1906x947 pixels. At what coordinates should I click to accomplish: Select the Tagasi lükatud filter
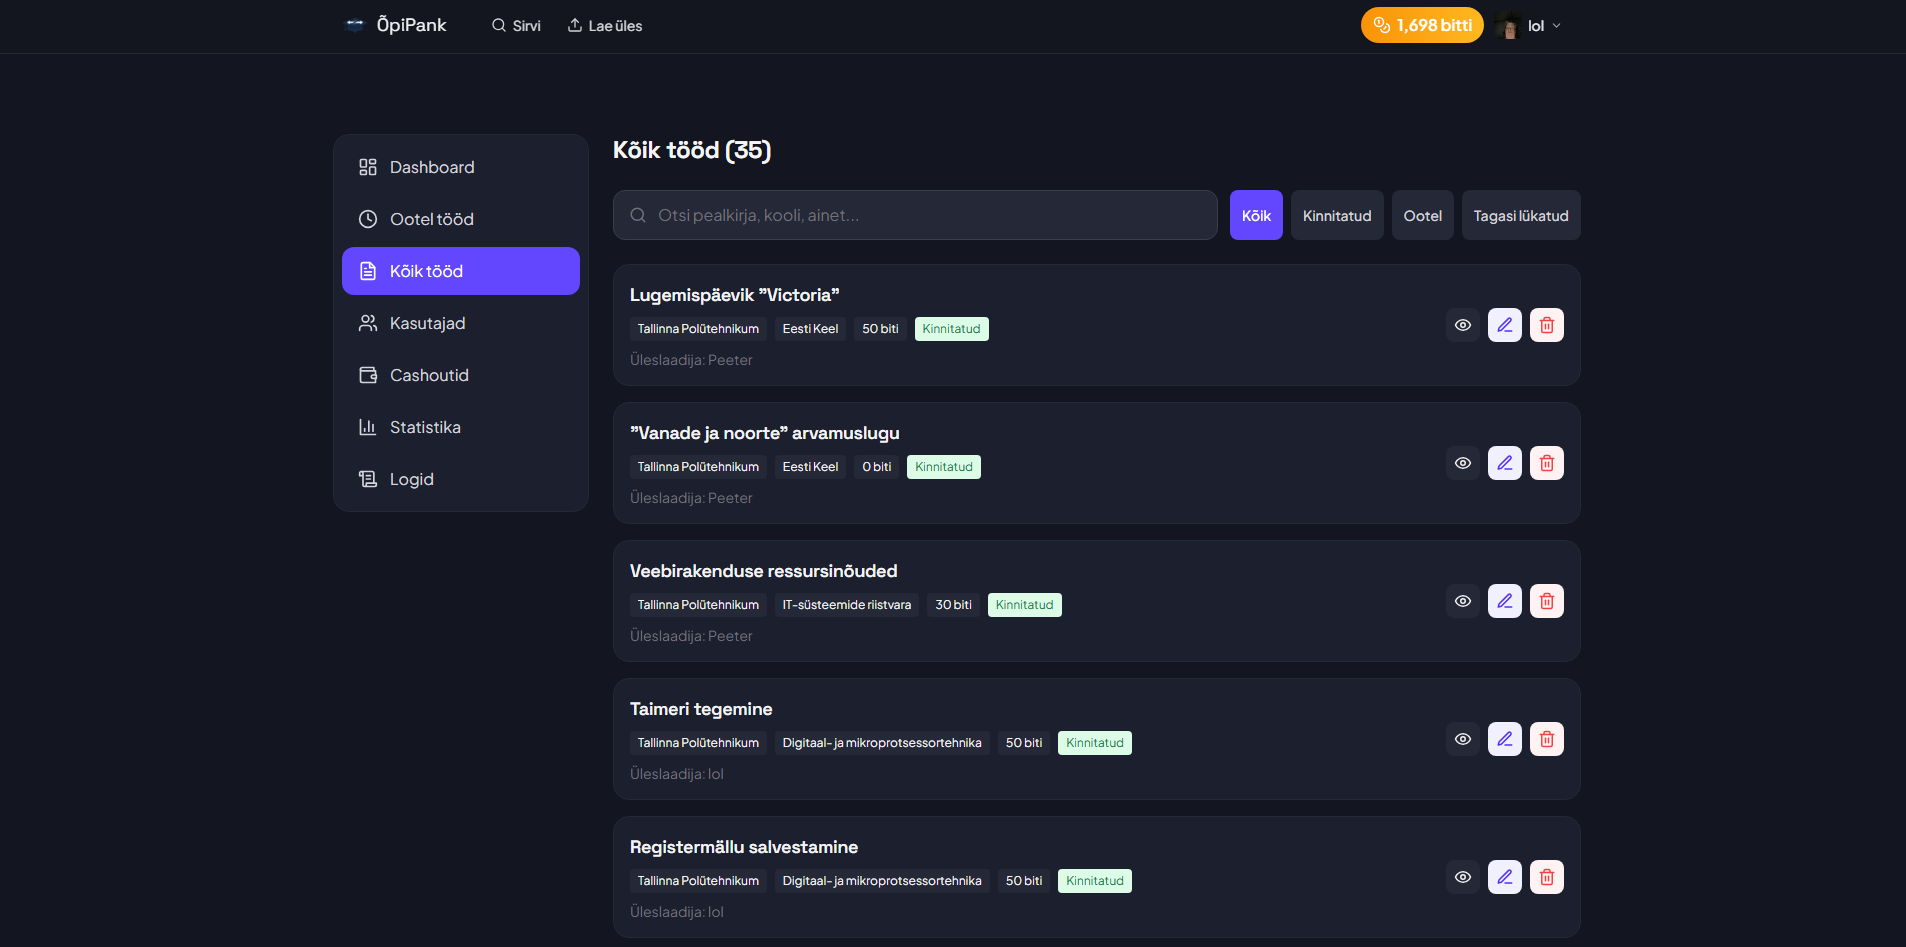pos(1520,216)
